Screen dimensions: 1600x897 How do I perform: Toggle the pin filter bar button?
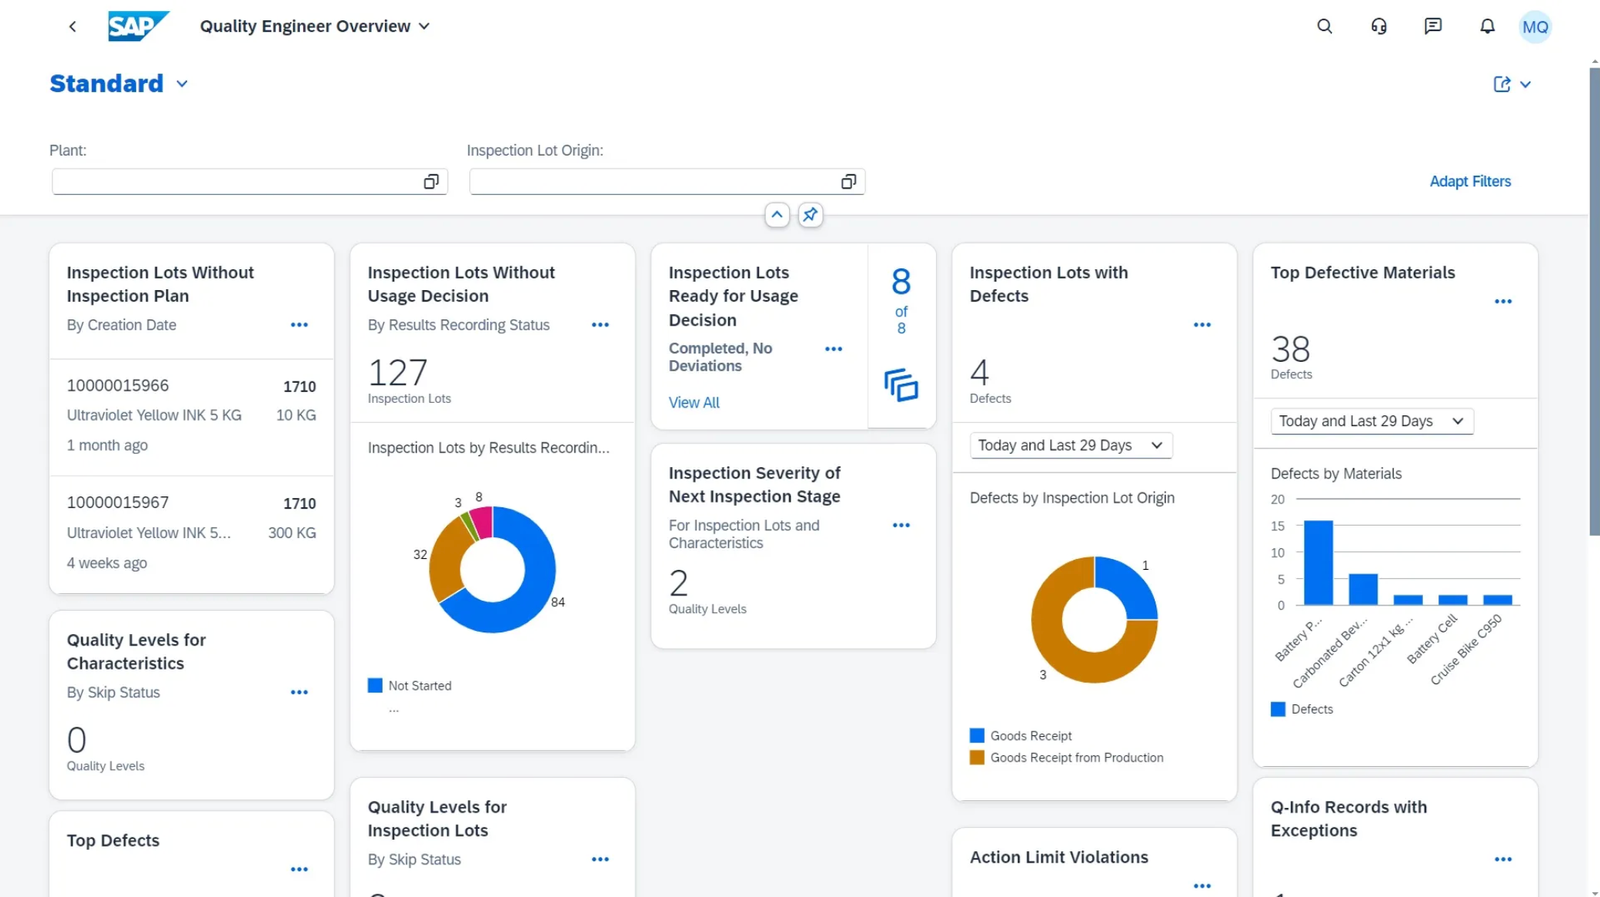click(x=810, y=215)
